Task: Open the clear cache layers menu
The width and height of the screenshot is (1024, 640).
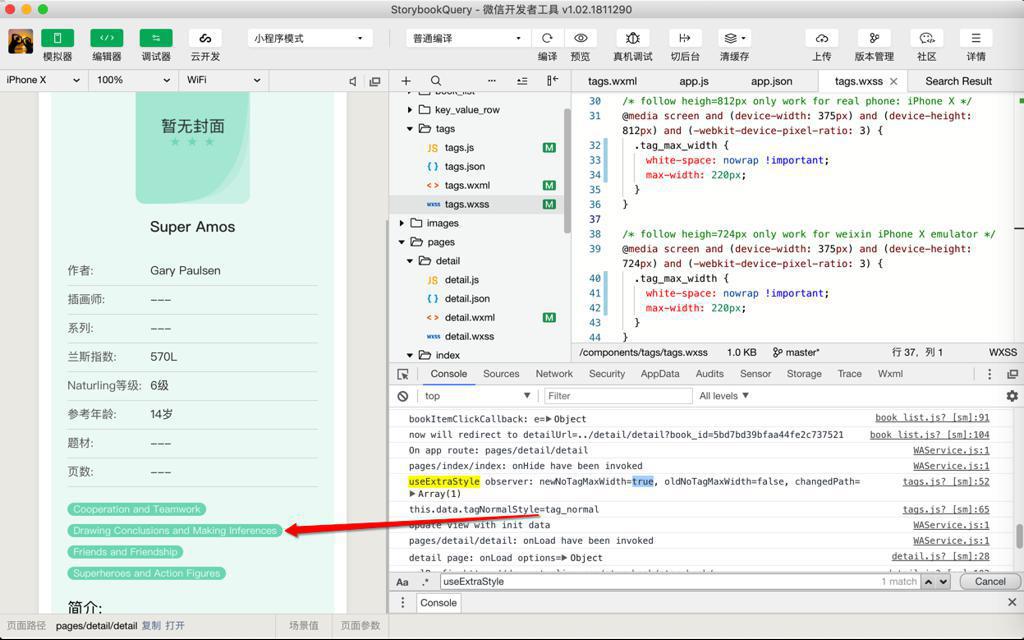Action: pyautogui.click(x=735, y=38)
